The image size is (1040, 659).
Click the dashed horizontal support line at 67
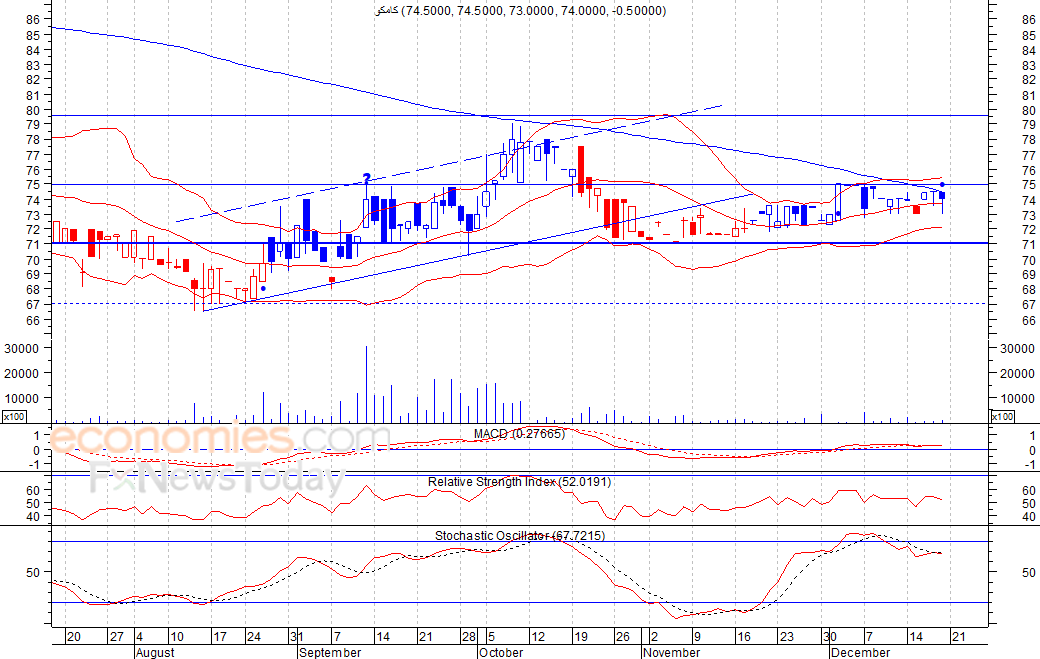520,304
